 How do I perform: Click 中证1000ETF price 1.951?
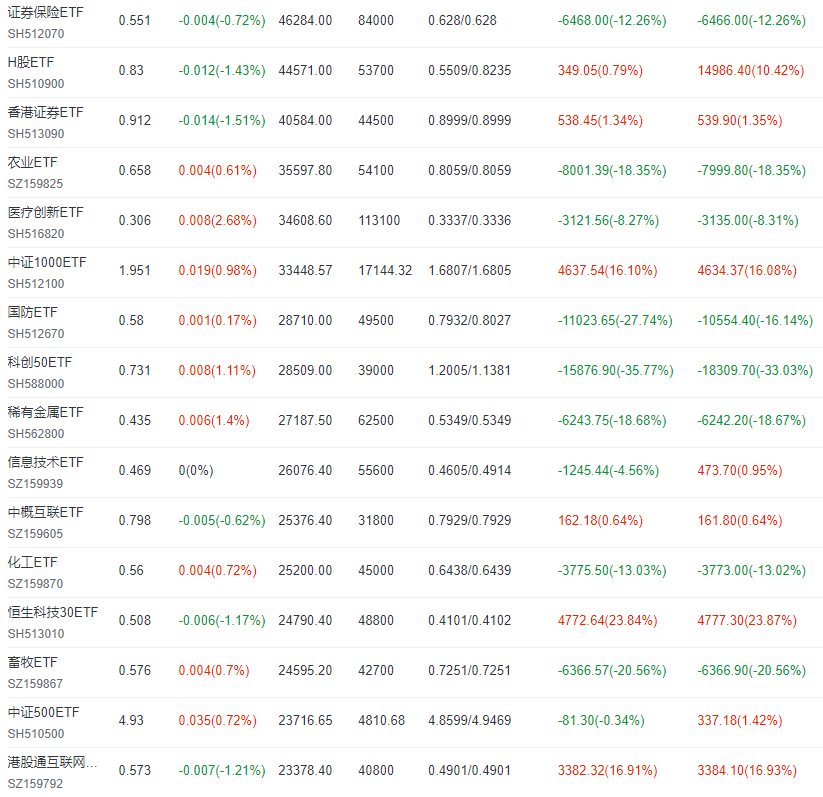(x=135, y=270)
